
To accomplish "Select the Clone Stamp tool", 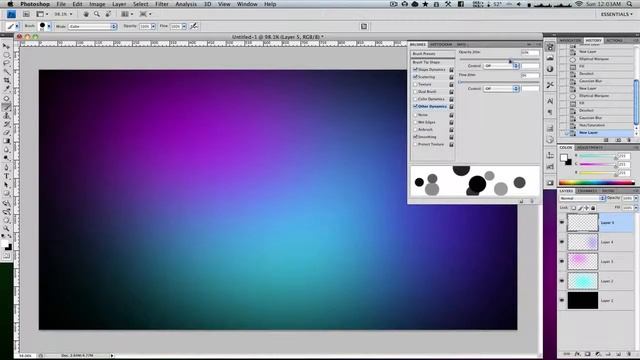I will 7,116.
